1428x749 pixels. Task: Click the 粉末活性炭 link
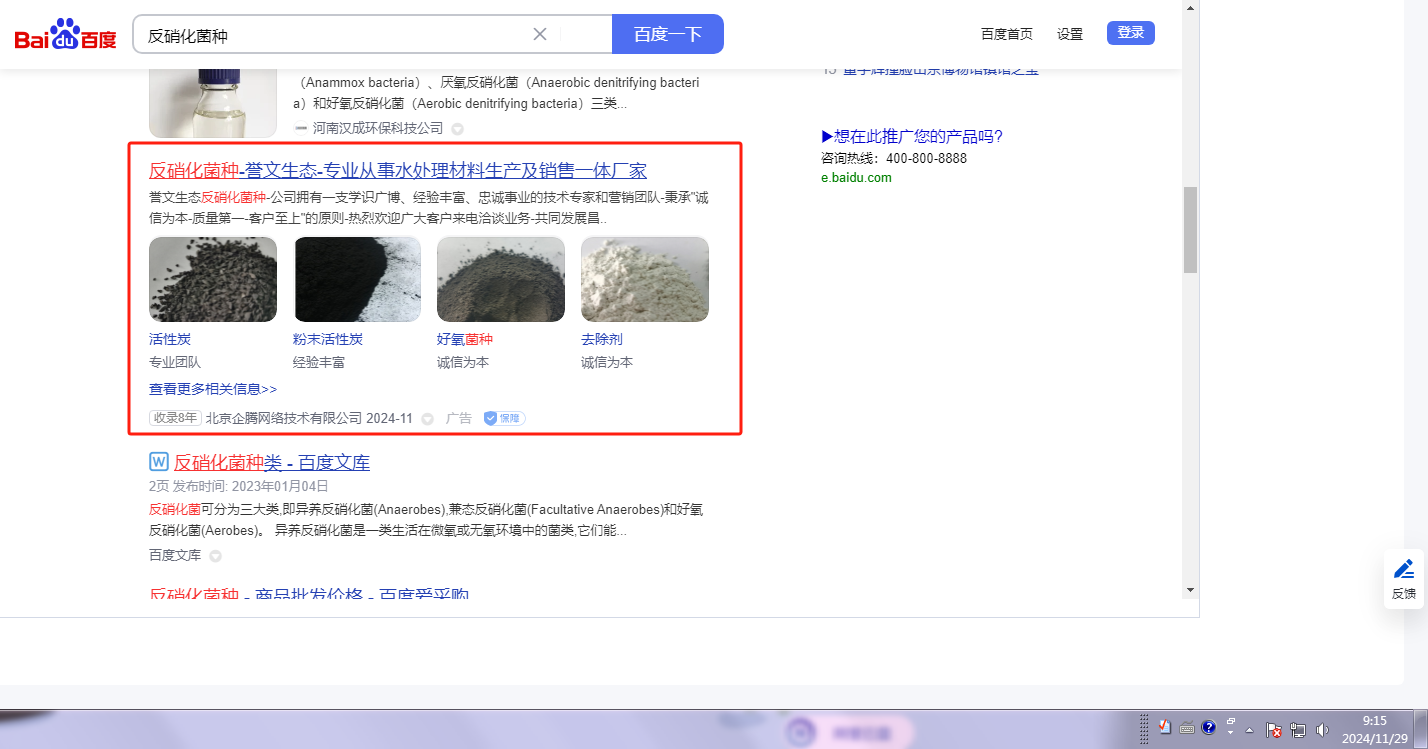tap(328, 339)
